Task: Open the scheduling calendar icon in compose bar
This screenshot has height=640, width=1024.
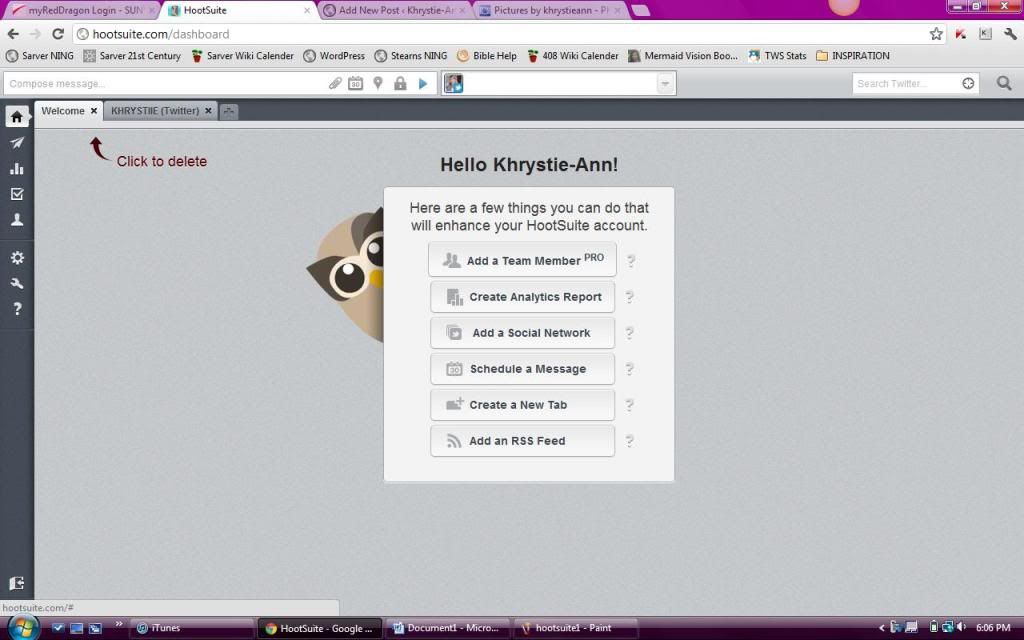Action: point(355,84)
